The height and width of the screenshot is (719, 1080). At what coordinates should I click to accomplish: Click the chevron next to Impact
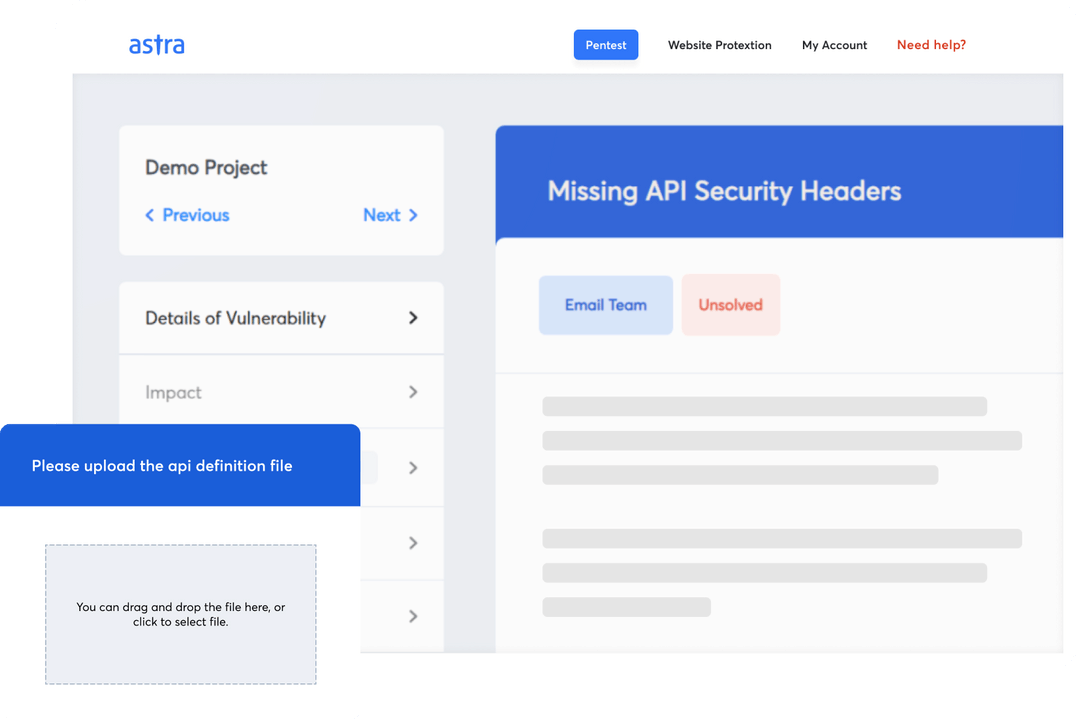413,392
